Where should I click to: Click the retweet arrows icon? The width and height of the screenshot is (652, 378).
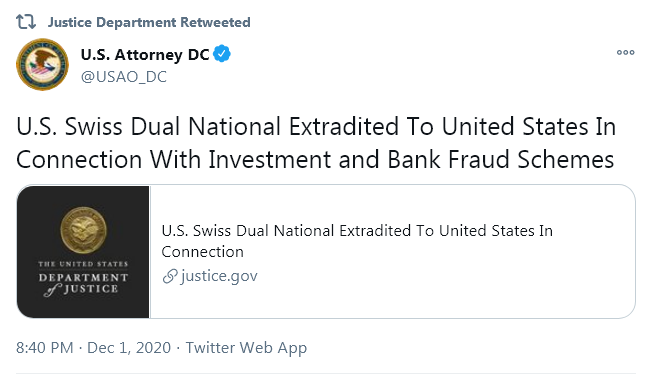click(x=26, y=22)
